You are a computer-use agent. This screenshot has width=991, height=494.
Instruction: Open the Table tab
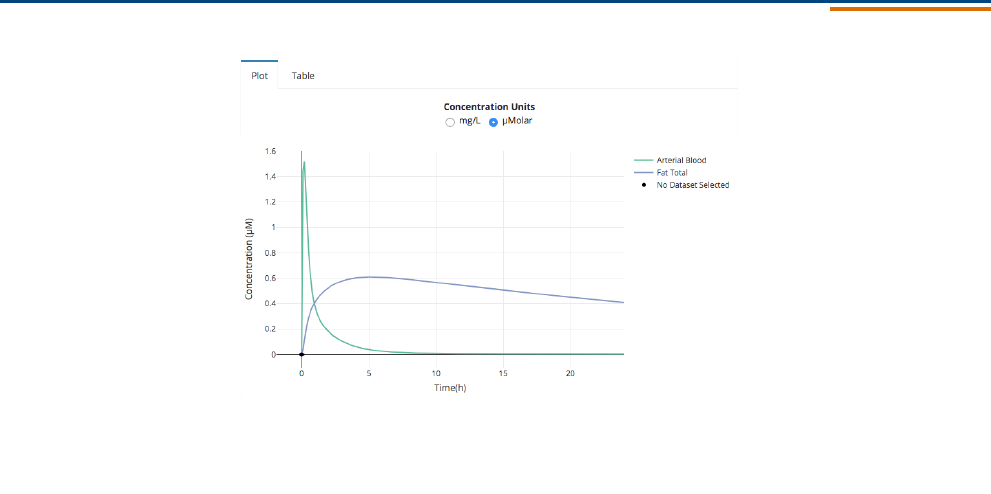pyautogui.click(x=303, y=76)
